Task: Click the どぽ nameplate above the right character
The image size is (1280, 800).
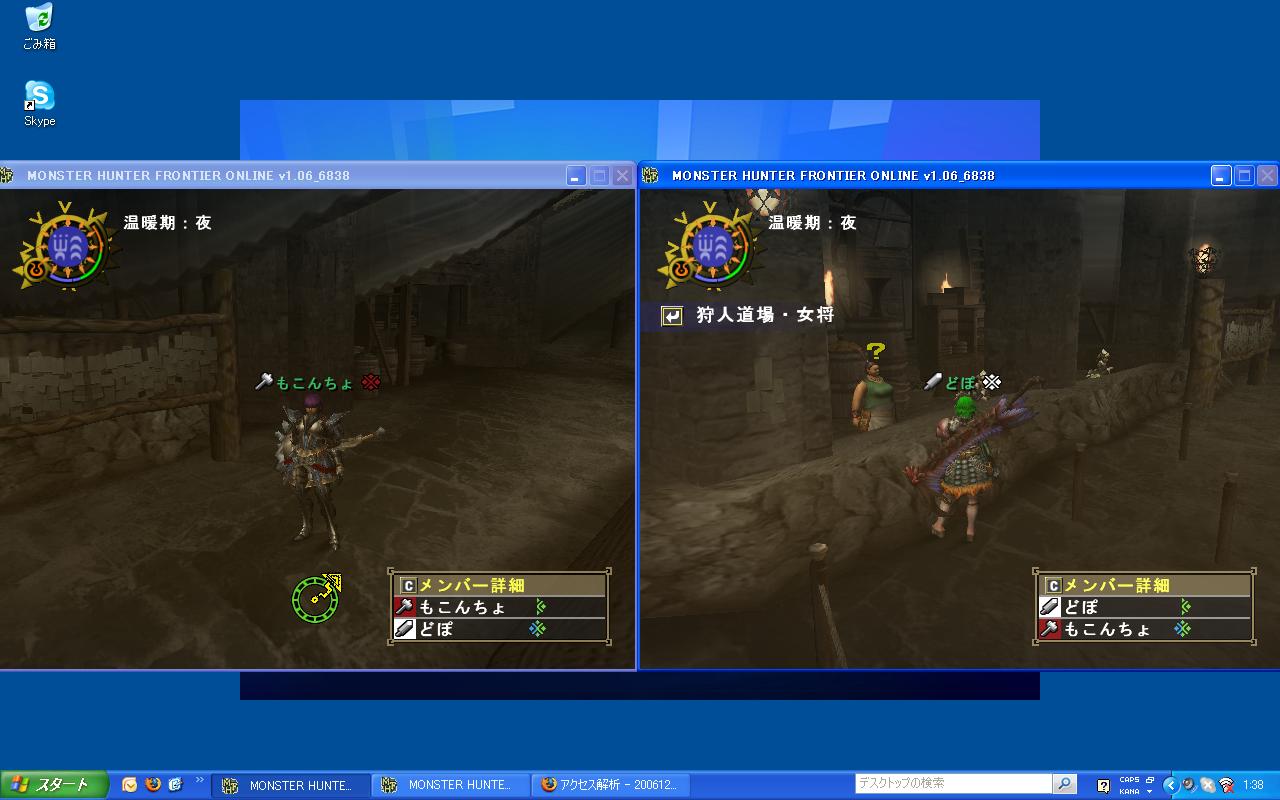Action: (960, 382)
